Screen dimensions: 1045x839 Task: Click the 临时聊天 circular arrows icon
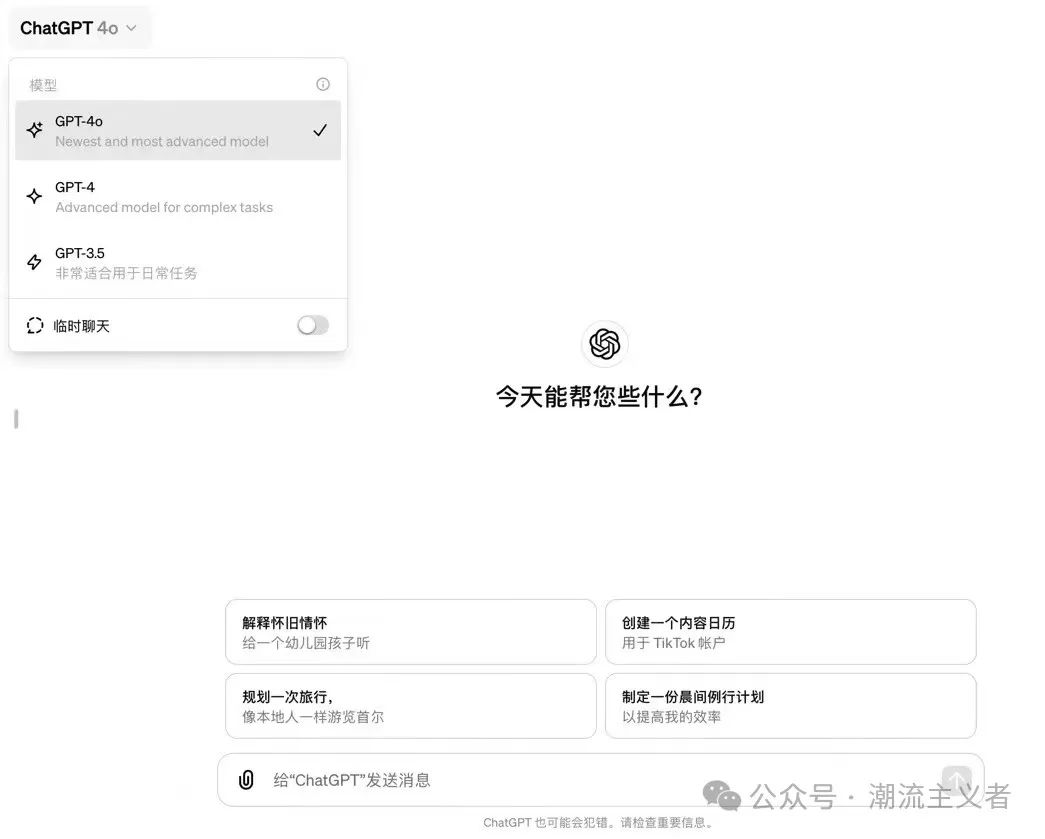(x=33, y=325)
